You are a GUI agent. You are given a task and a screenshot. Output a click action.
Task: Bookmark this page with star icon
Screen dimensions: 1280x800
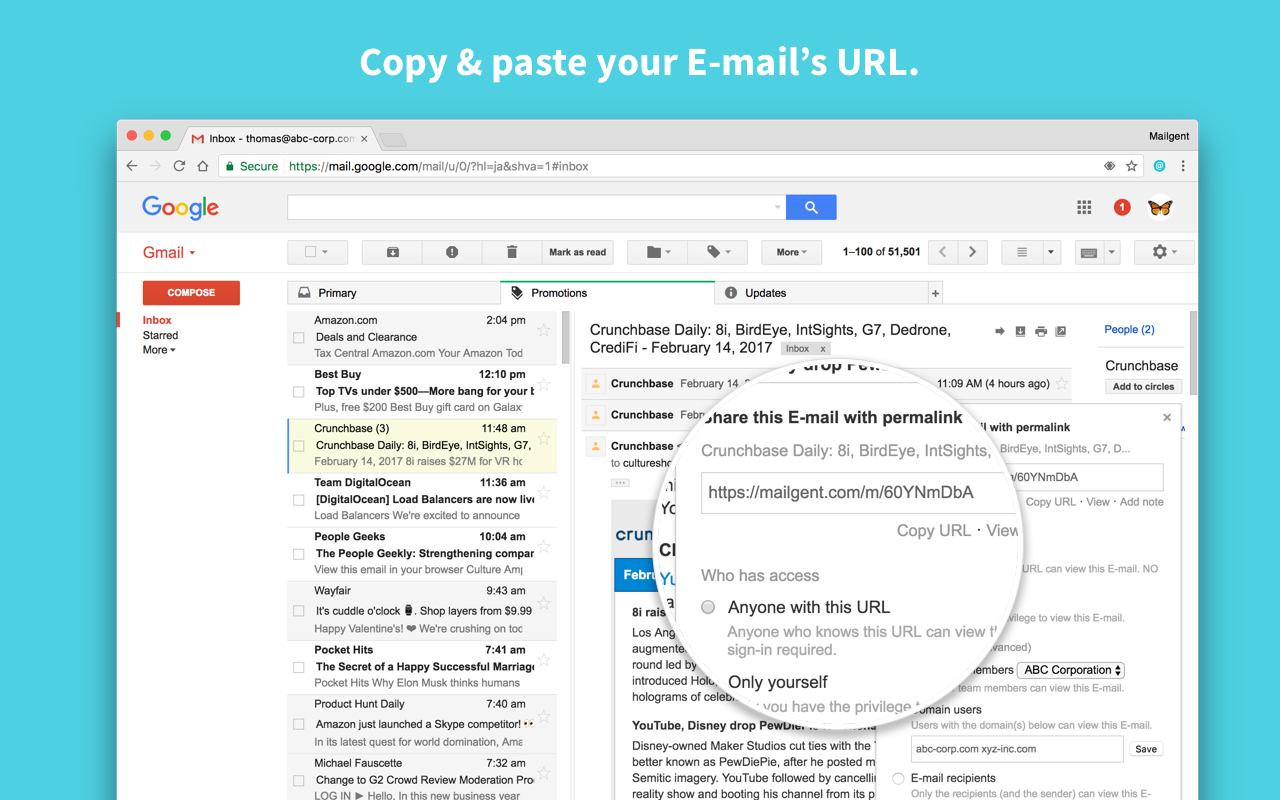click(x=1132, y=166)
